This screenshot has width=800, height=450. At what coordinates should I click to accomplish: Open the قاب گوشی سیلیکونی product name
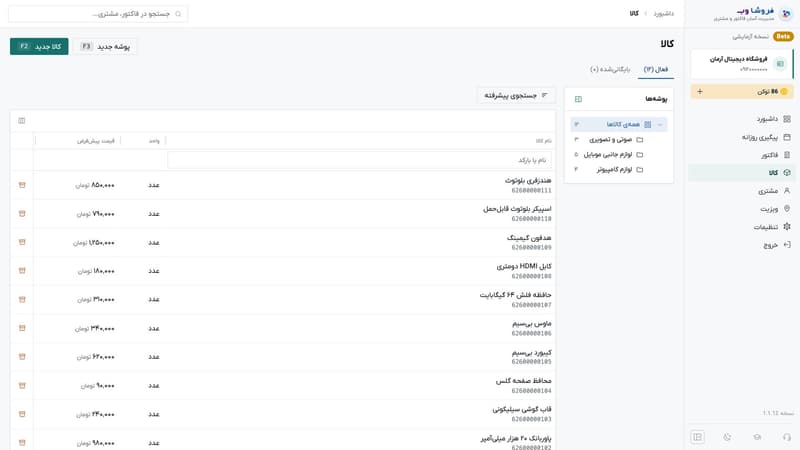tap(522, 410)
